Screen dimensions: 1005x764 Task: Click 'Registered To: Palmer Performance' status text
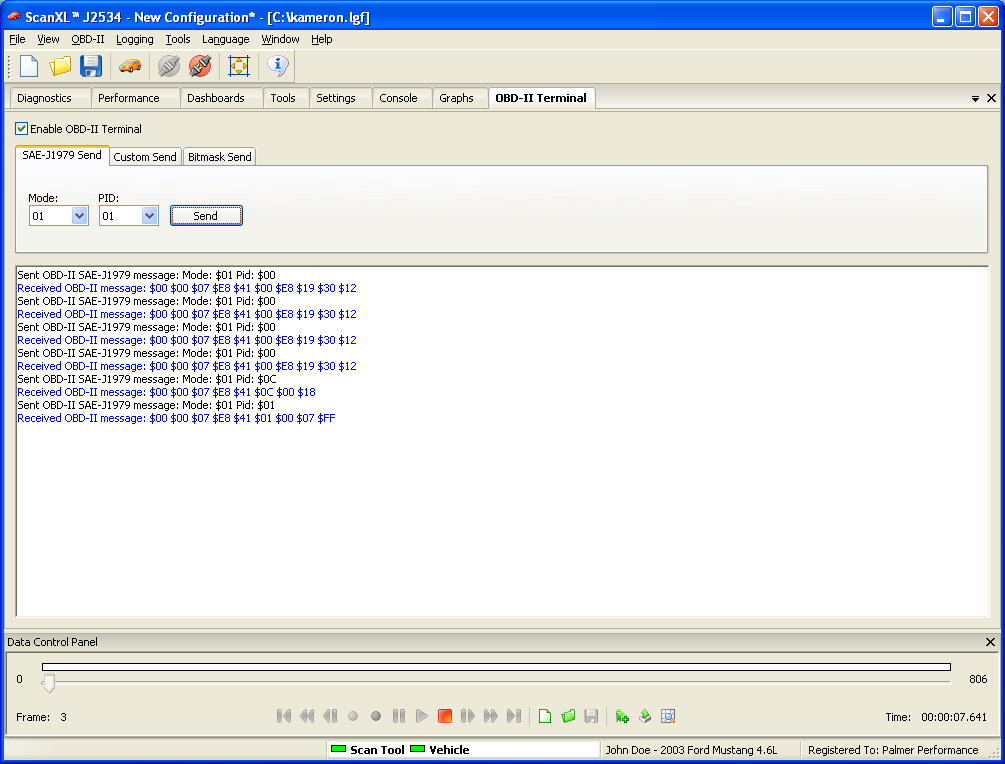[893, 750]
